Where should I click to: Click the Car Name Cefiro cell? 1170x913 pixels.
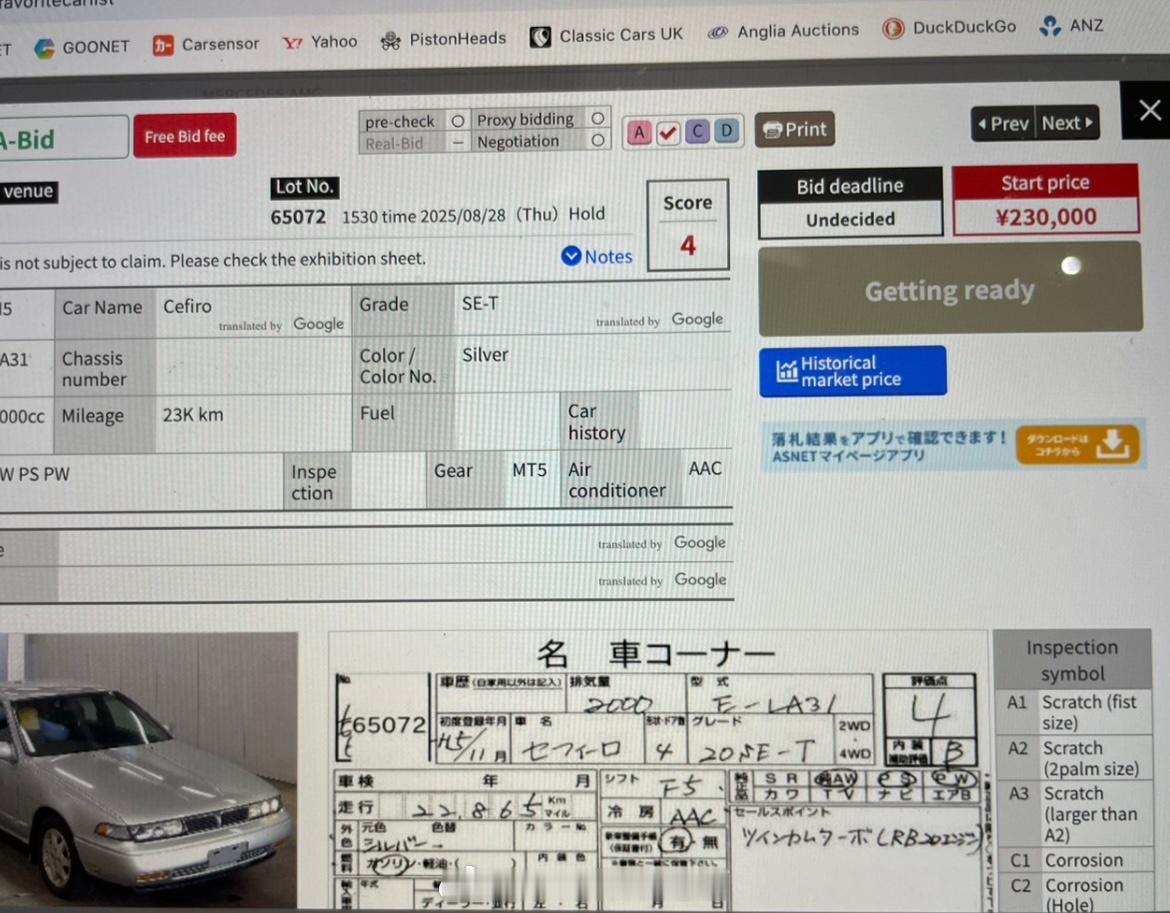point(254,310)
